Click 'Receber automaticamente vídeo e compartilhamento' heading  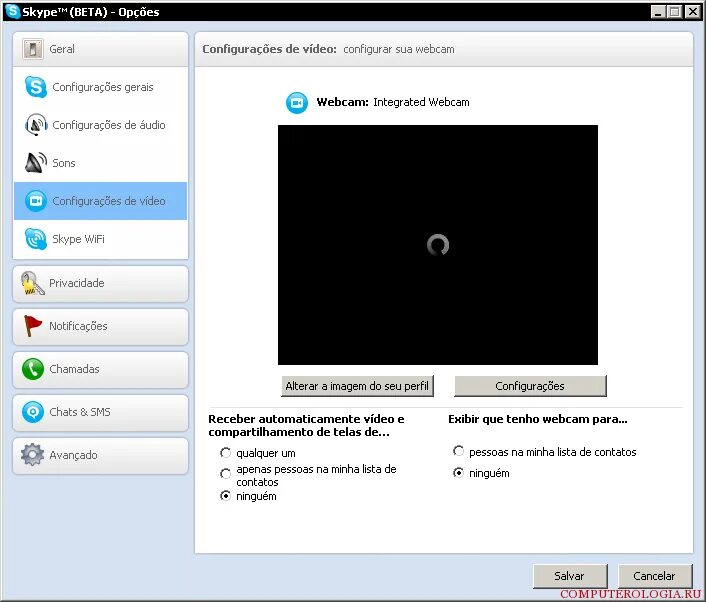pos(306,425)
